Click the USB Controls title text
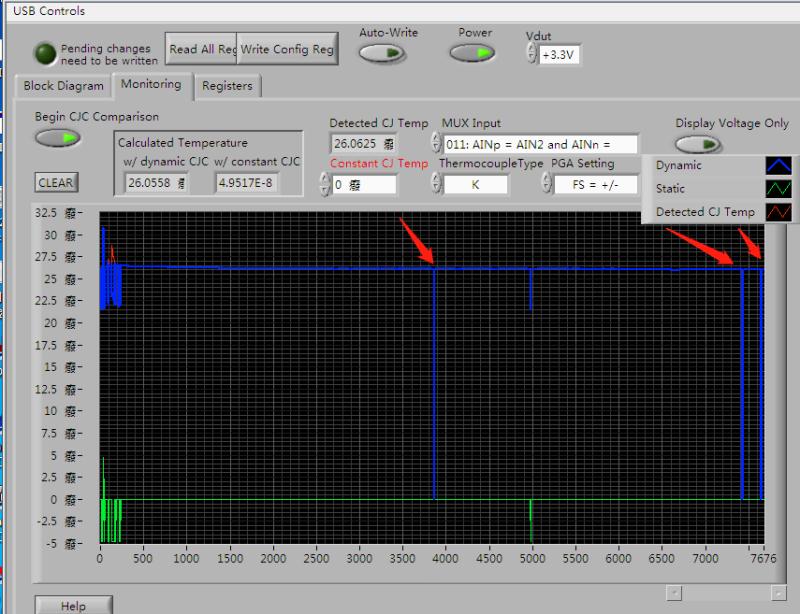The height and width of the screenshot is (614, 800). click(49, 11)
